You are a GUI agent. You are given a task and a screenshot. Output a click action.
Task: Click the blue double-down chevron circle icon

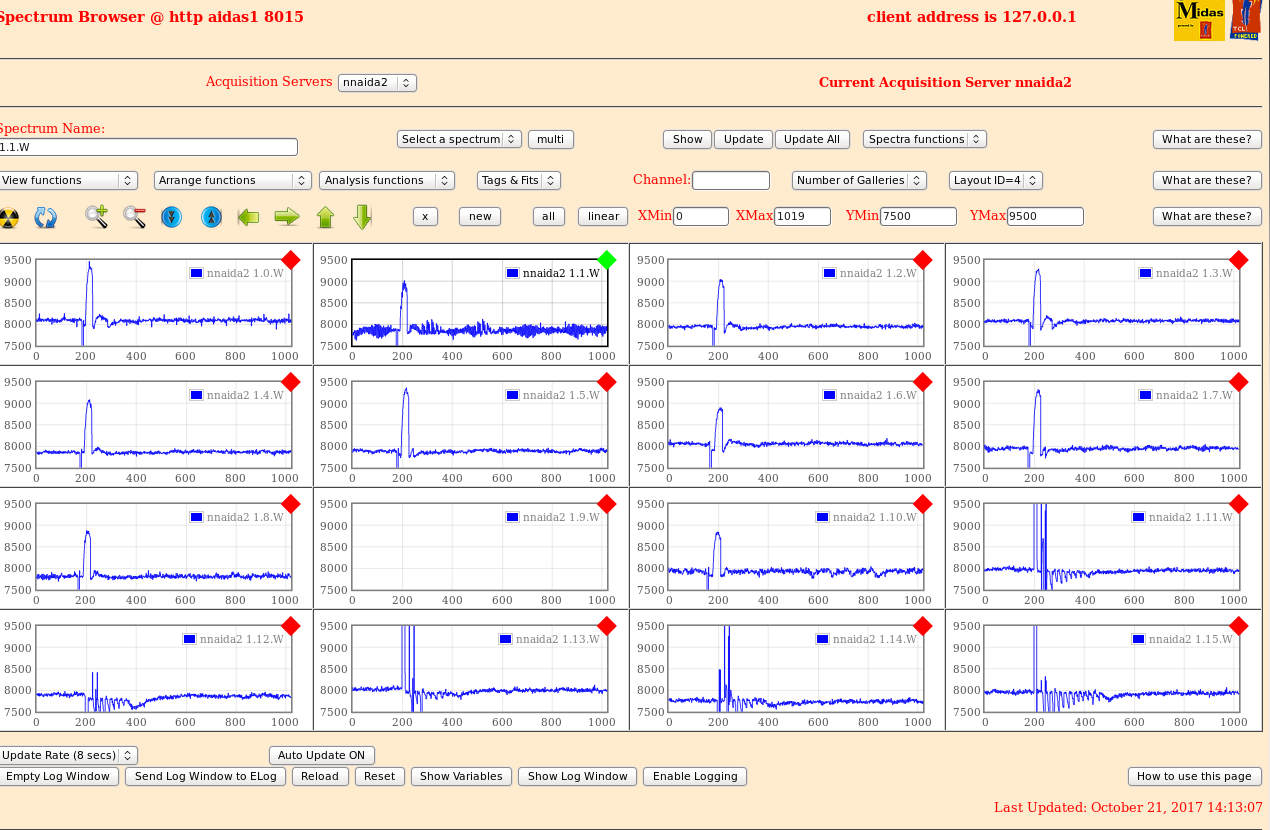pyautogui.click(x=171, y=216)
